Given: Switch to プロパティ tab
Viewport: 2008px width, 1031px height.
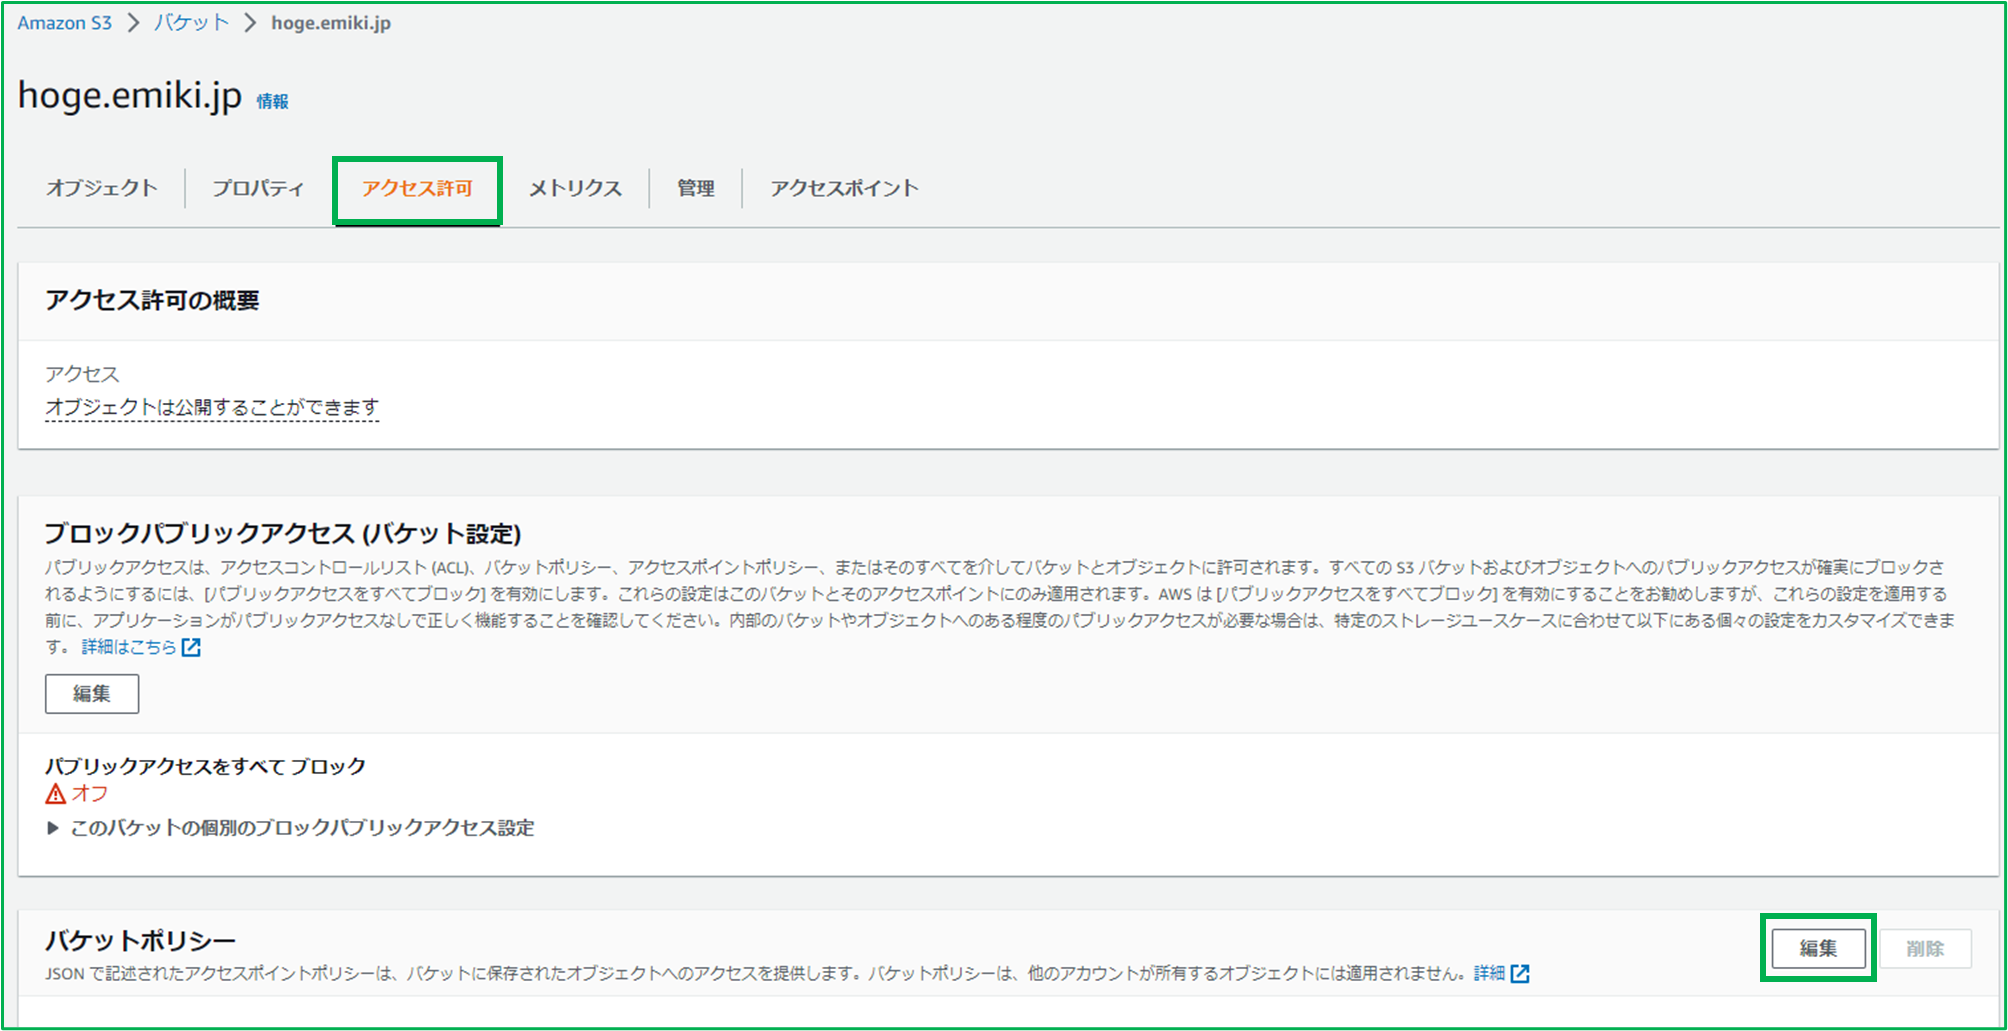Looking at the screenshot, I should point(258,188).
